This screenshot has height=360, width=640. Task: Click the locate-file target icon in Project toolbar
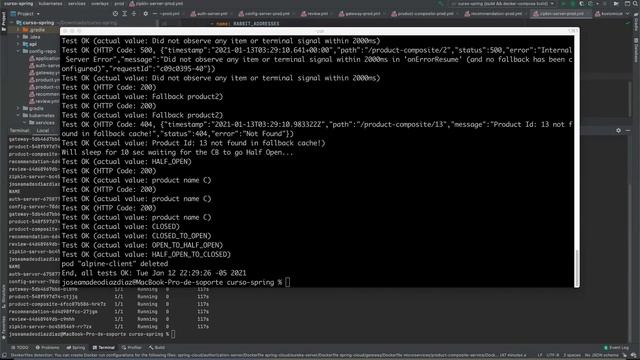(116, 13)
